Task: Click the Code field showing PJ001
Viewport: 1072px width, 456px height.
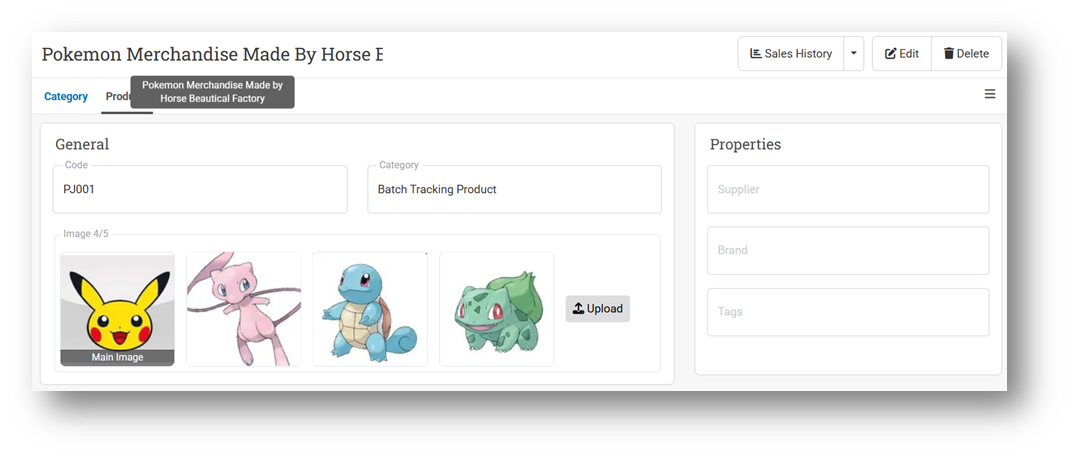Action: tap(200, 189)
